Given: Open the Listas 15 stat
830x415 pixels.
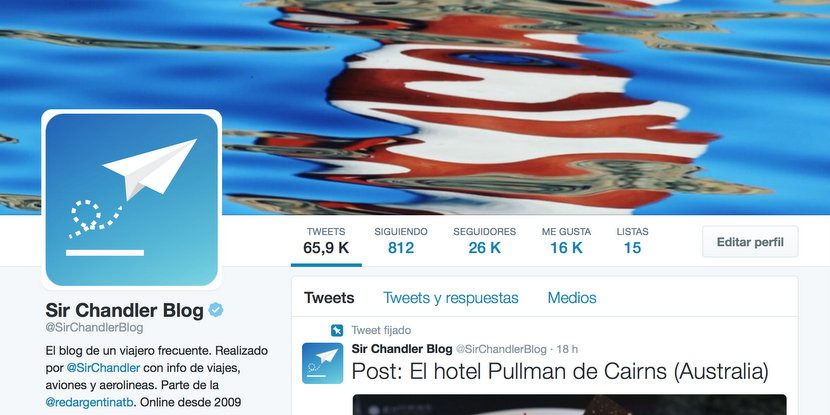Looking at the screenshot, I should click(632, 241).
